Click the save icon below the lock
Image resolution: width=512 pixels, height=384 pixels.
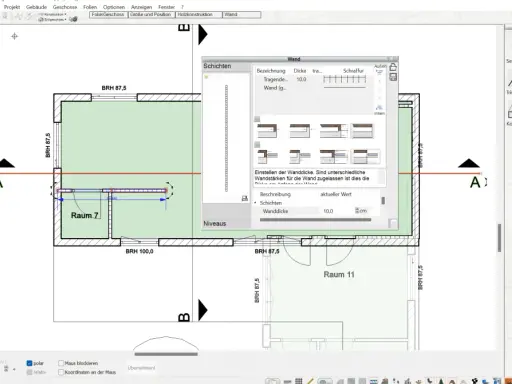point(393,77)
